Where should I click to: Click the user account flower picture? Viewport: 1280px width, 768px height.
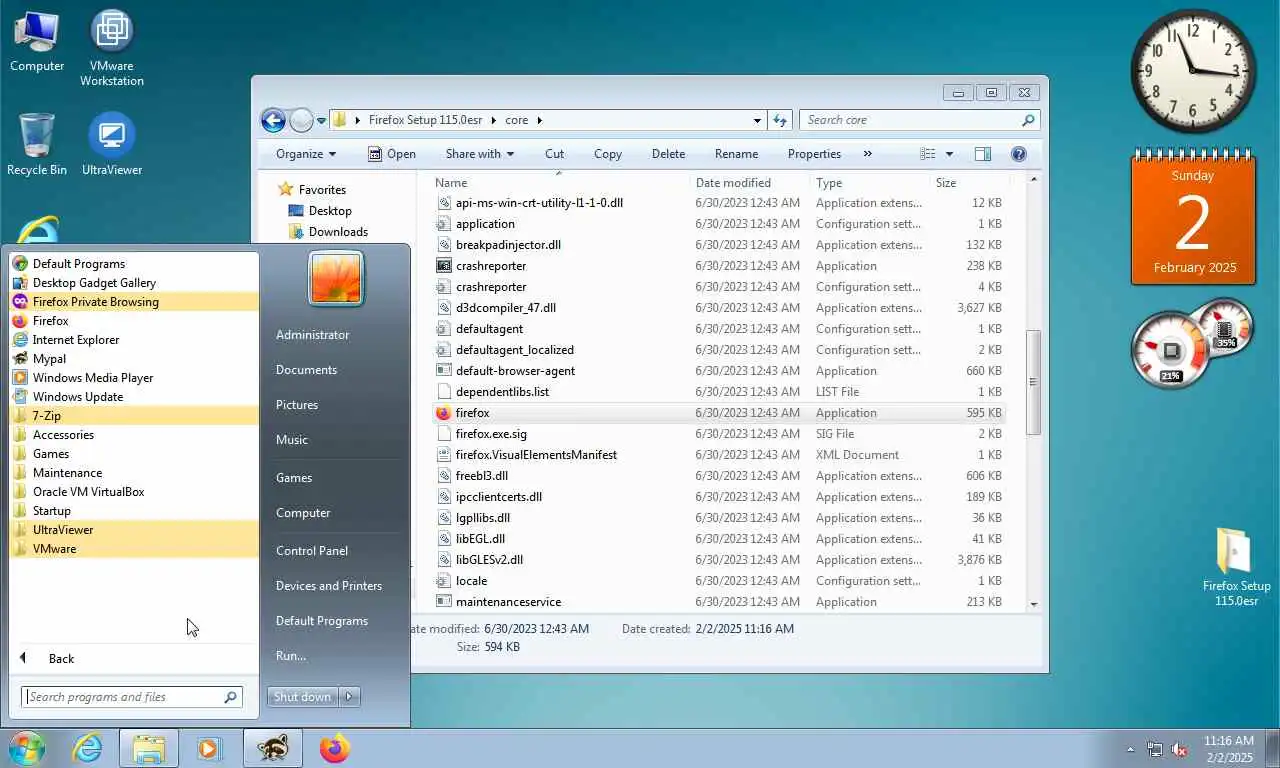coord(336,277)
